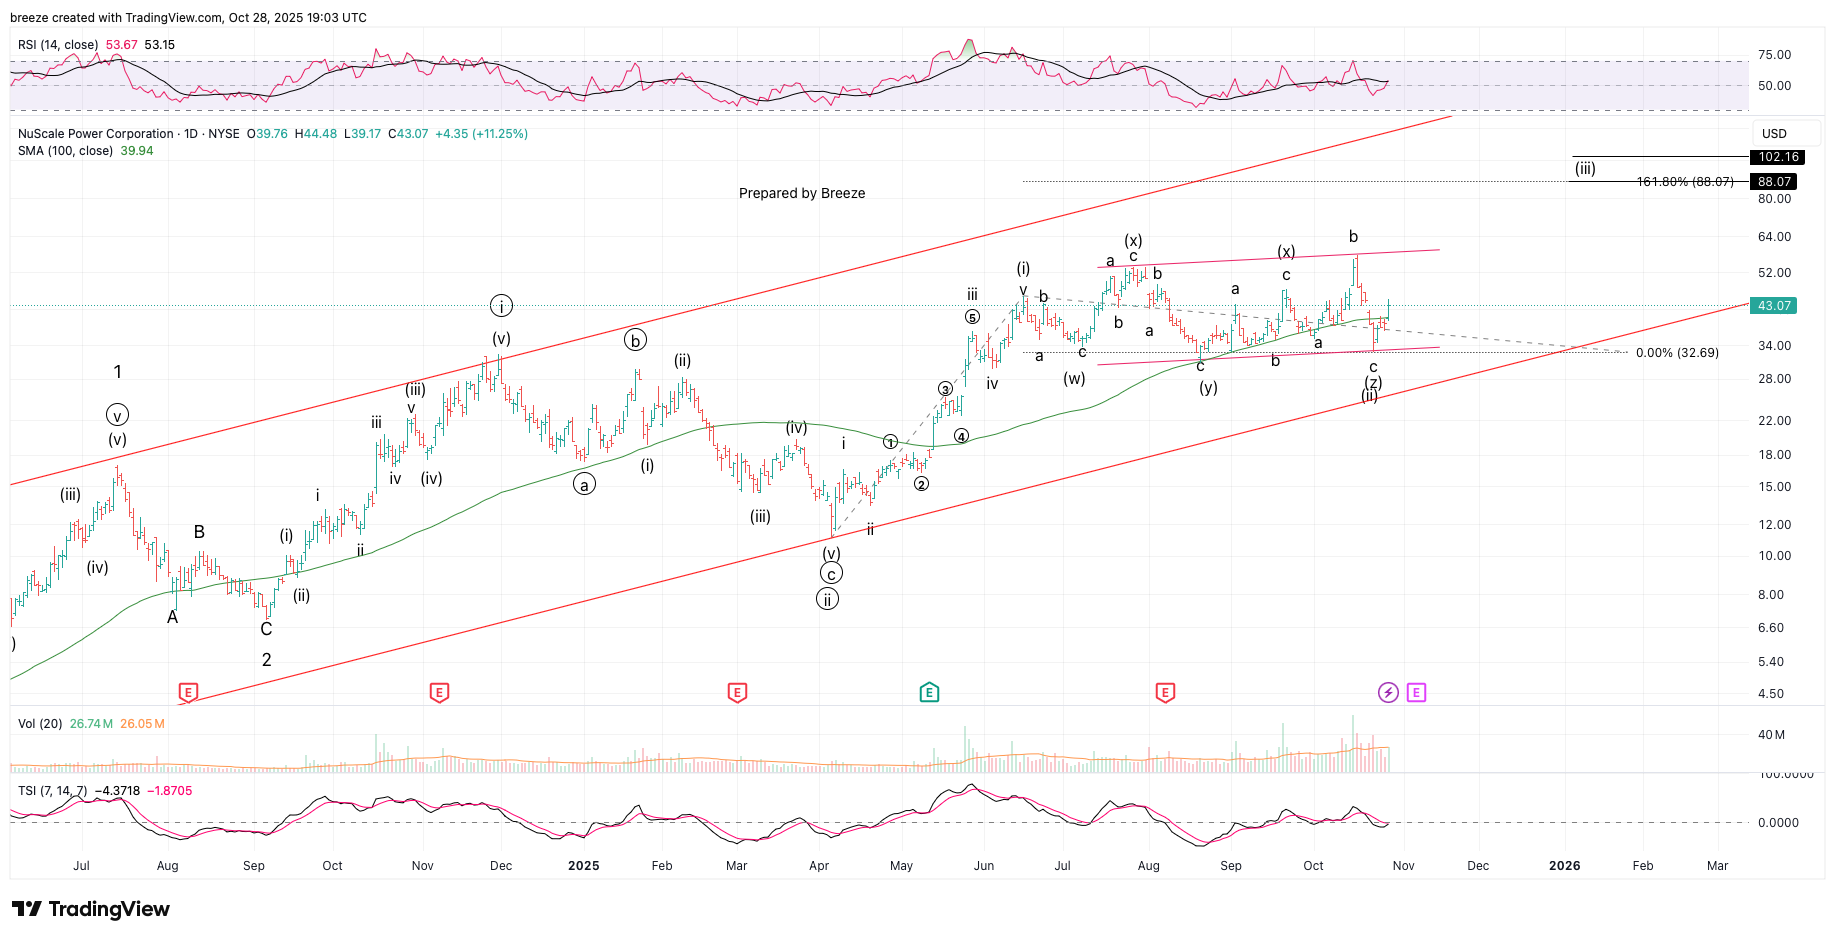Select the (y) wave label
Screen dimensions: 1835x939
click(1208, 388)
